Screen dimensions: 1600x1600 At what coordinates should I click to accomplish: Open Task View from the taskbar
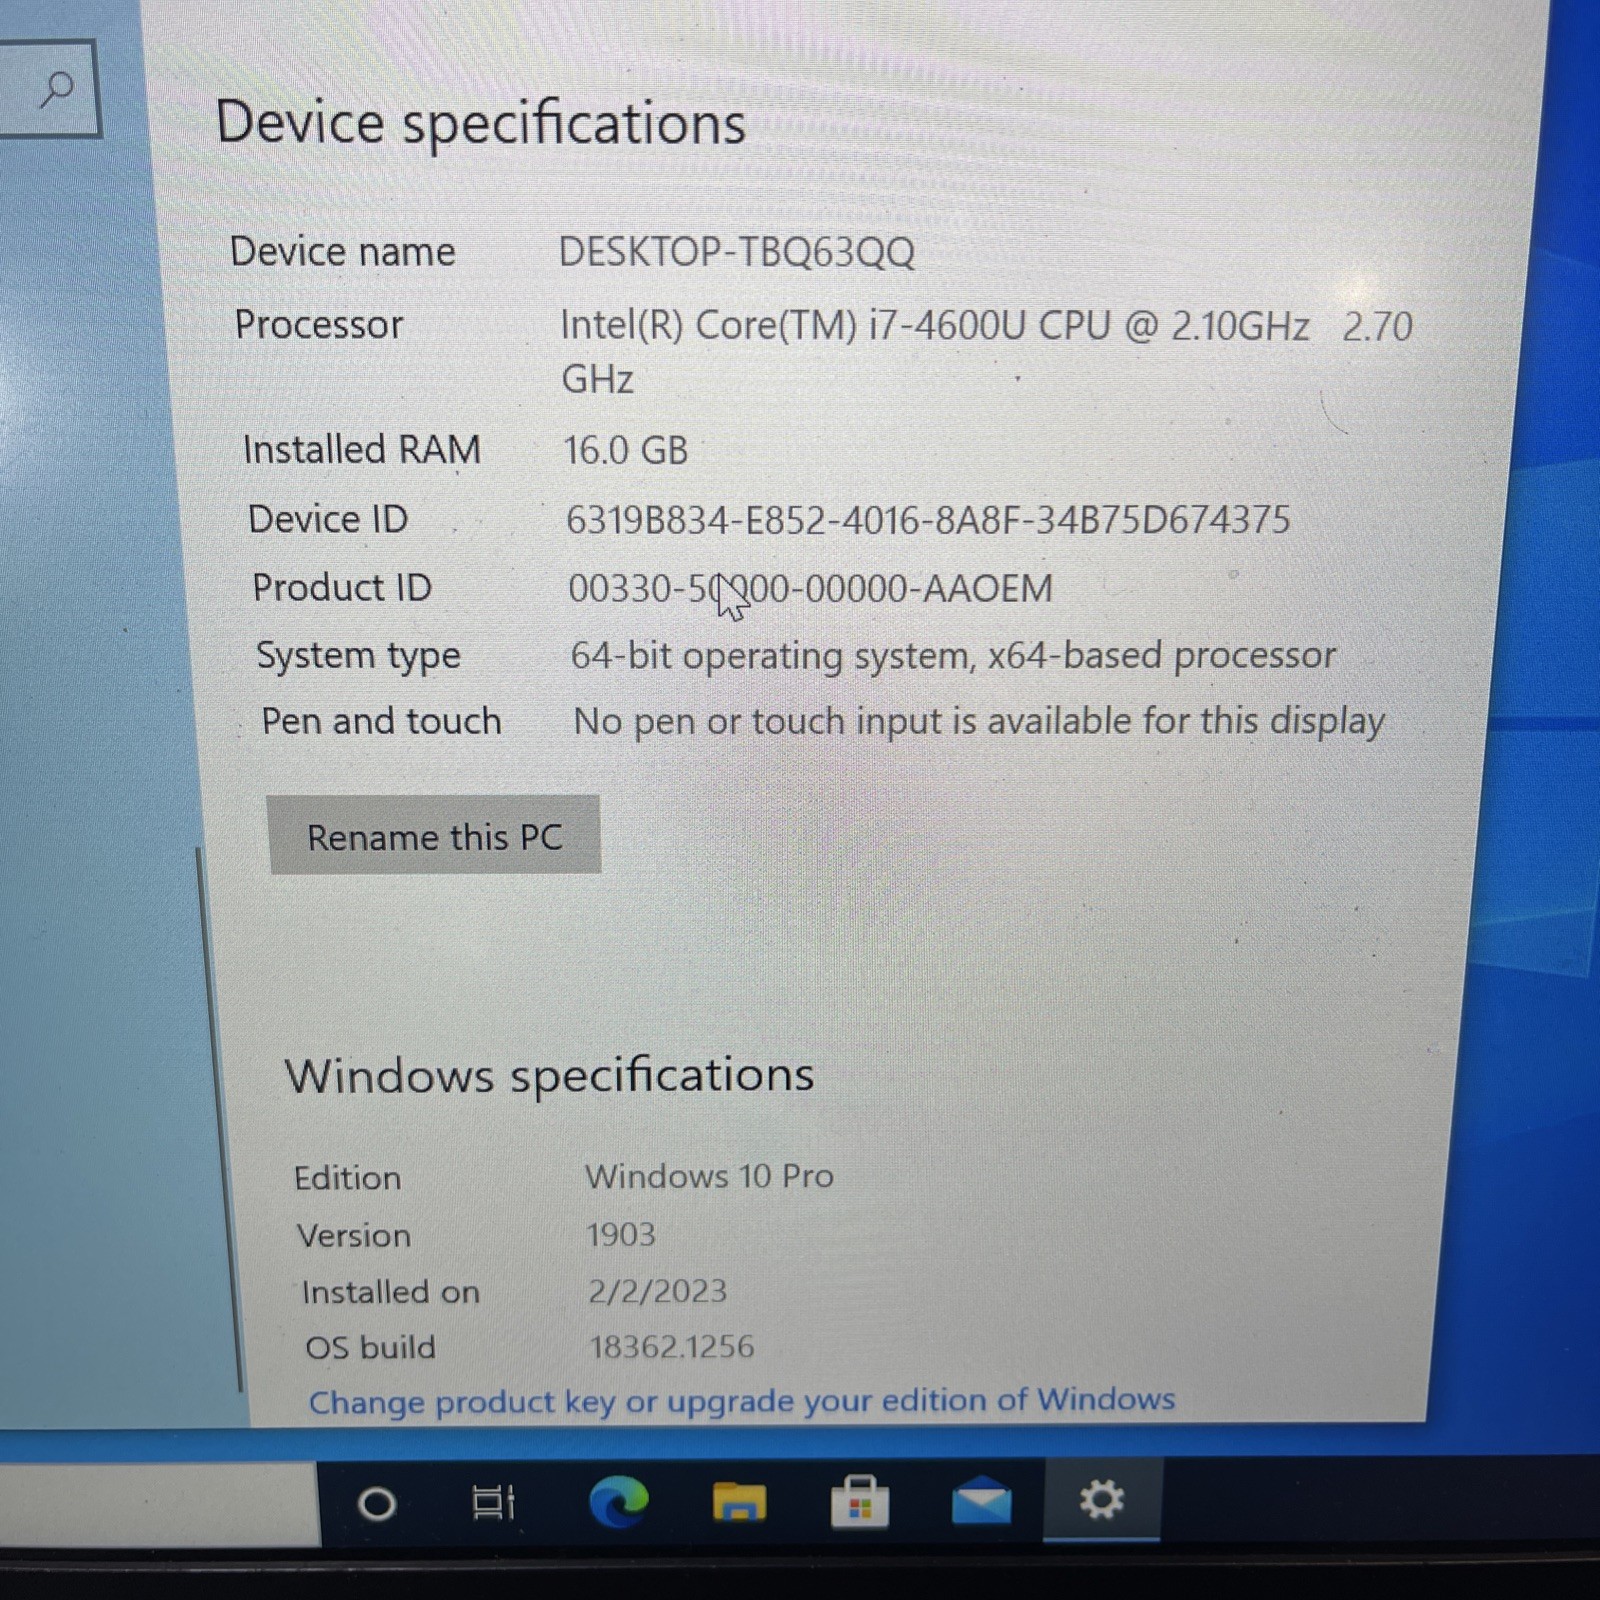pyautogui.click(x=493, y=1502)
